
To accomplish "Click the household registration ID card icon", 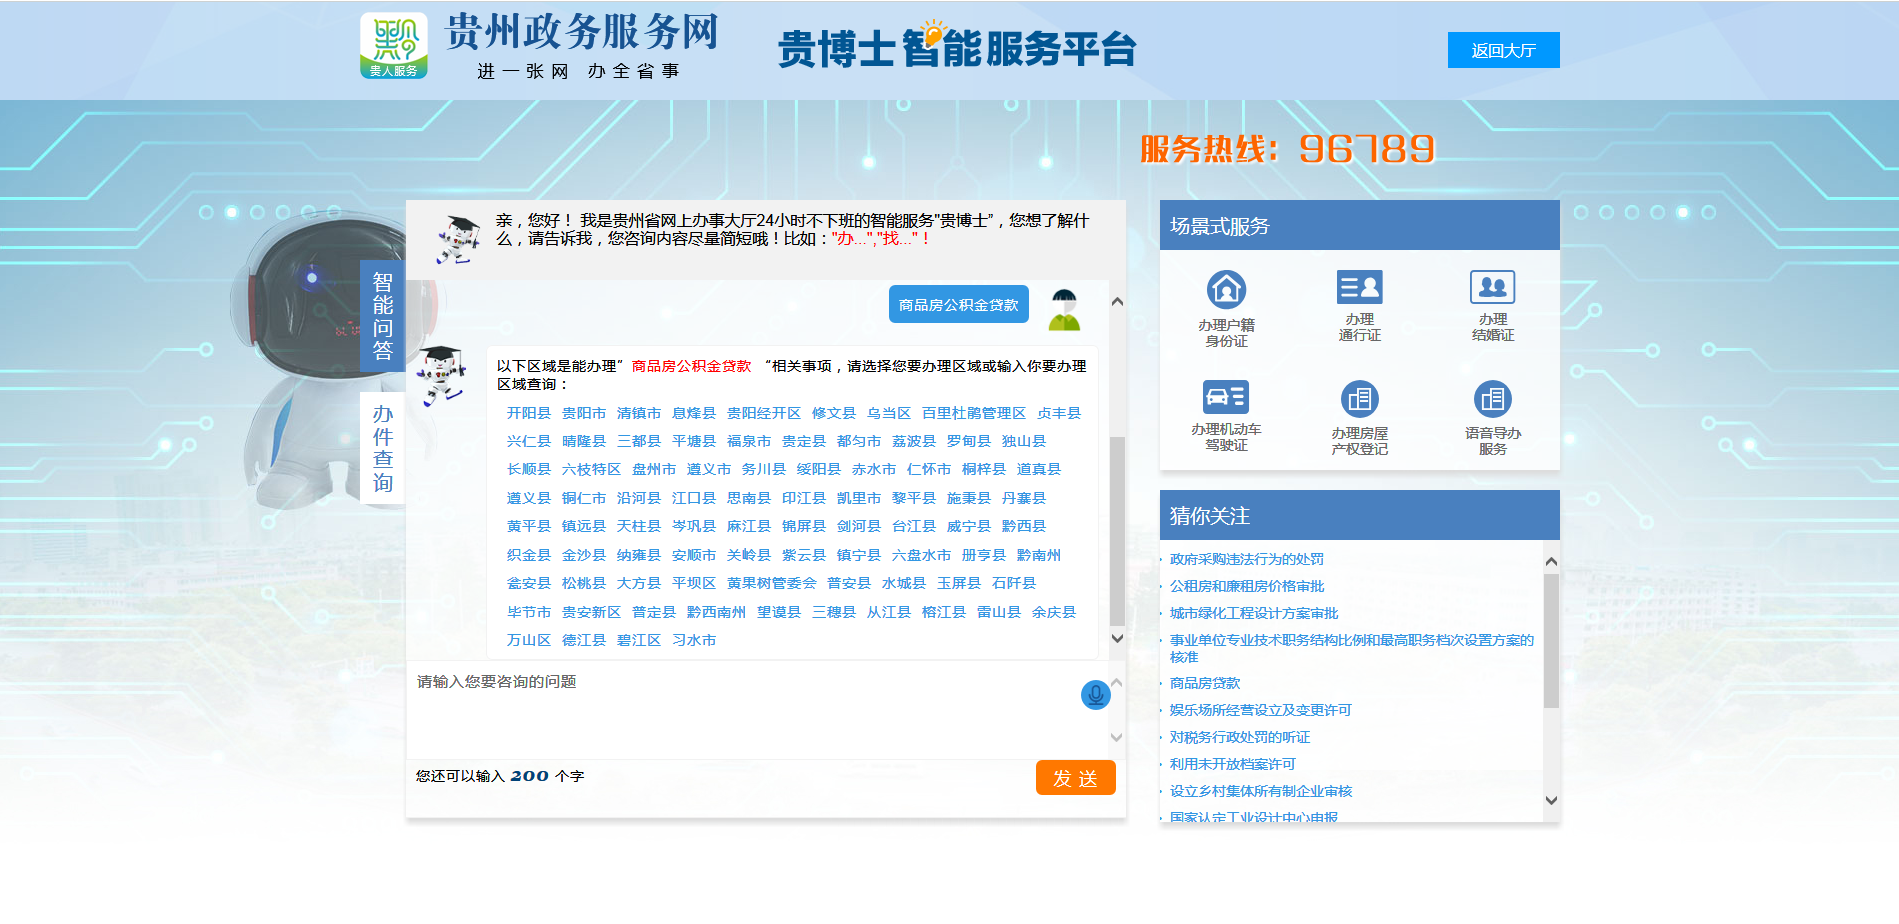I will (x=1226, y=290).
